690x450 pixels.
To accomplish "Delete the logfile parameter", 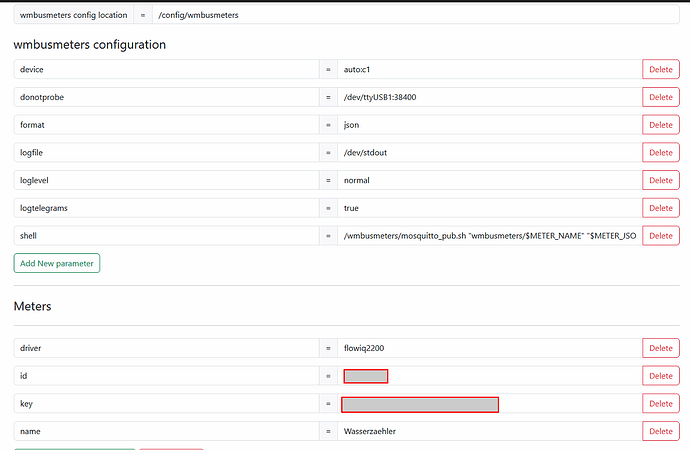I will coord(661,153).
